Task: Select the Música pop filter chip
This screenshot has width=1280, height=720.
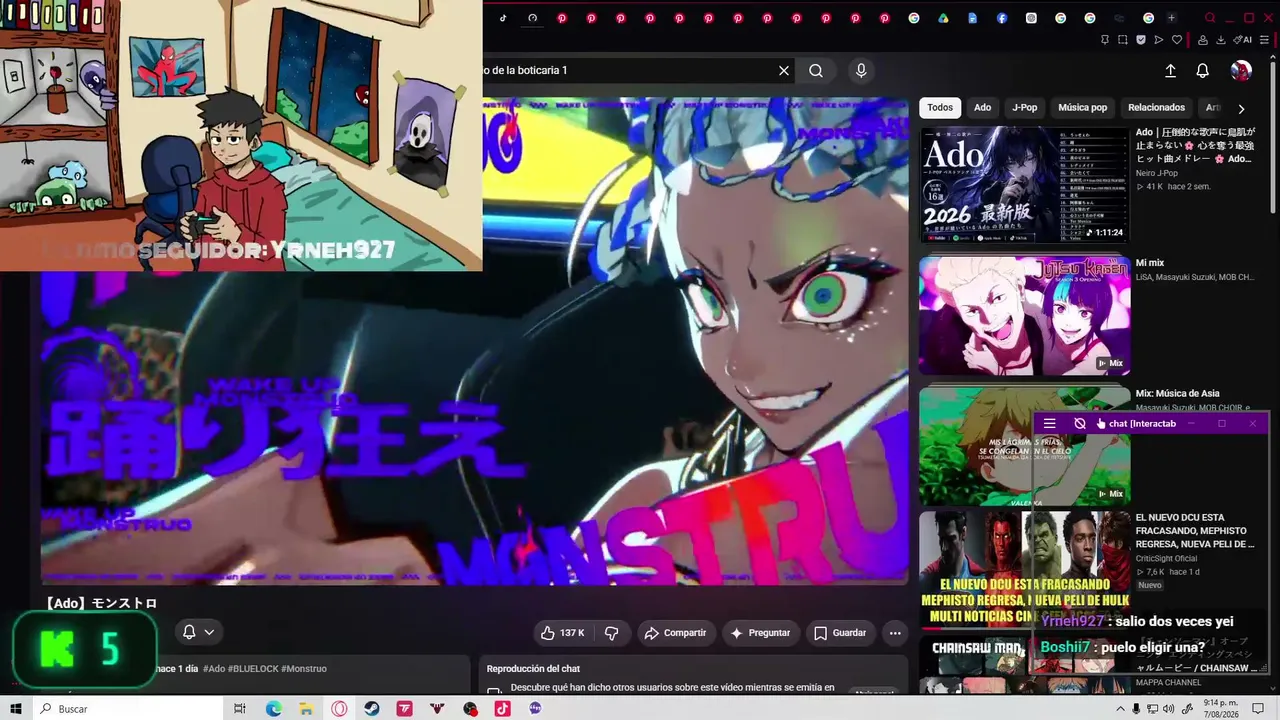Action: coord(1083,108)
